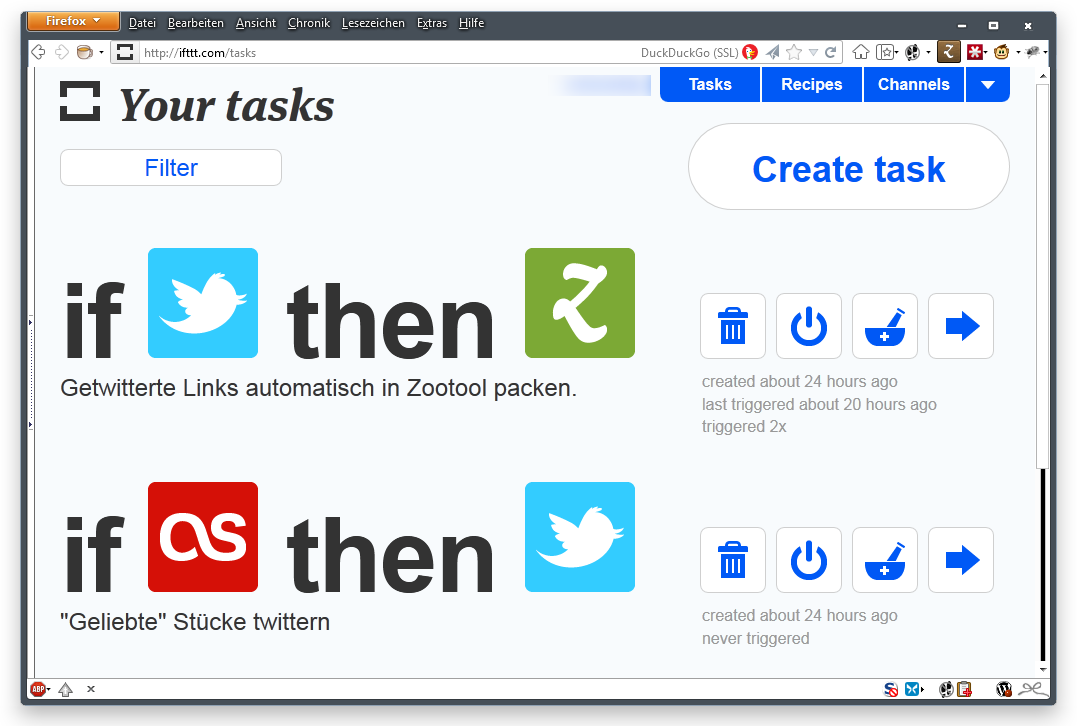Click the ifttt.com address bar field
Image resolution: width=1077 pixels, height=726 pixels.
[x=380, y=53]
